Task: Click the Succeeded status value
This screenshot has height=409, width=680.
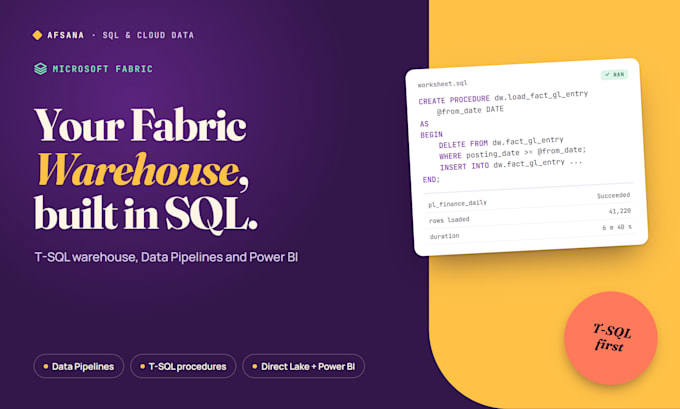Action: pos(613,196)
